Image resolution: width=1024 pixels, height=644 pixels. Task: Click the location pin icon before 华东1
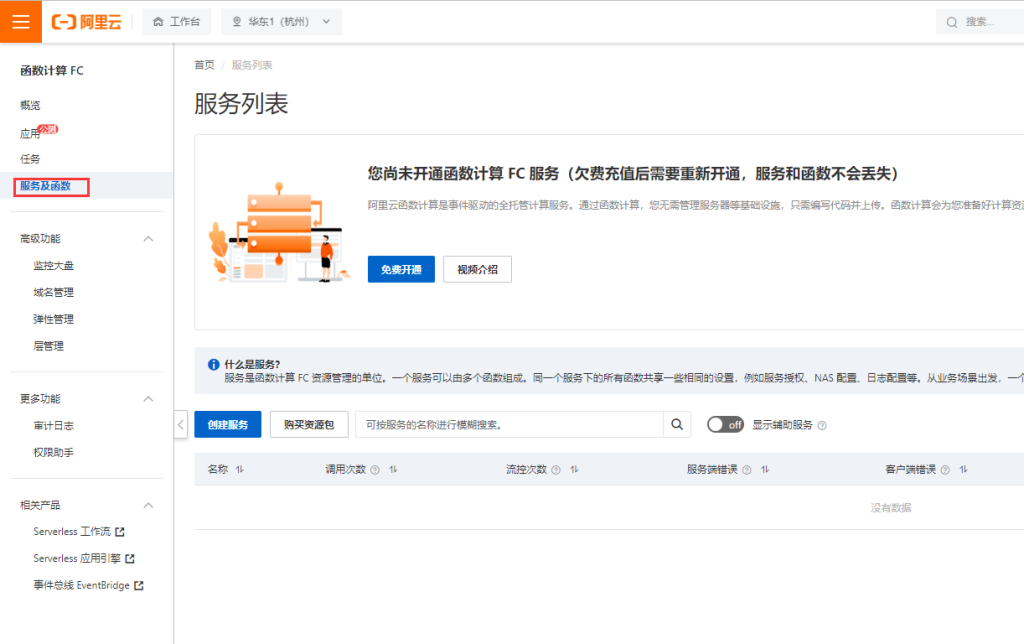click(236, 21)
